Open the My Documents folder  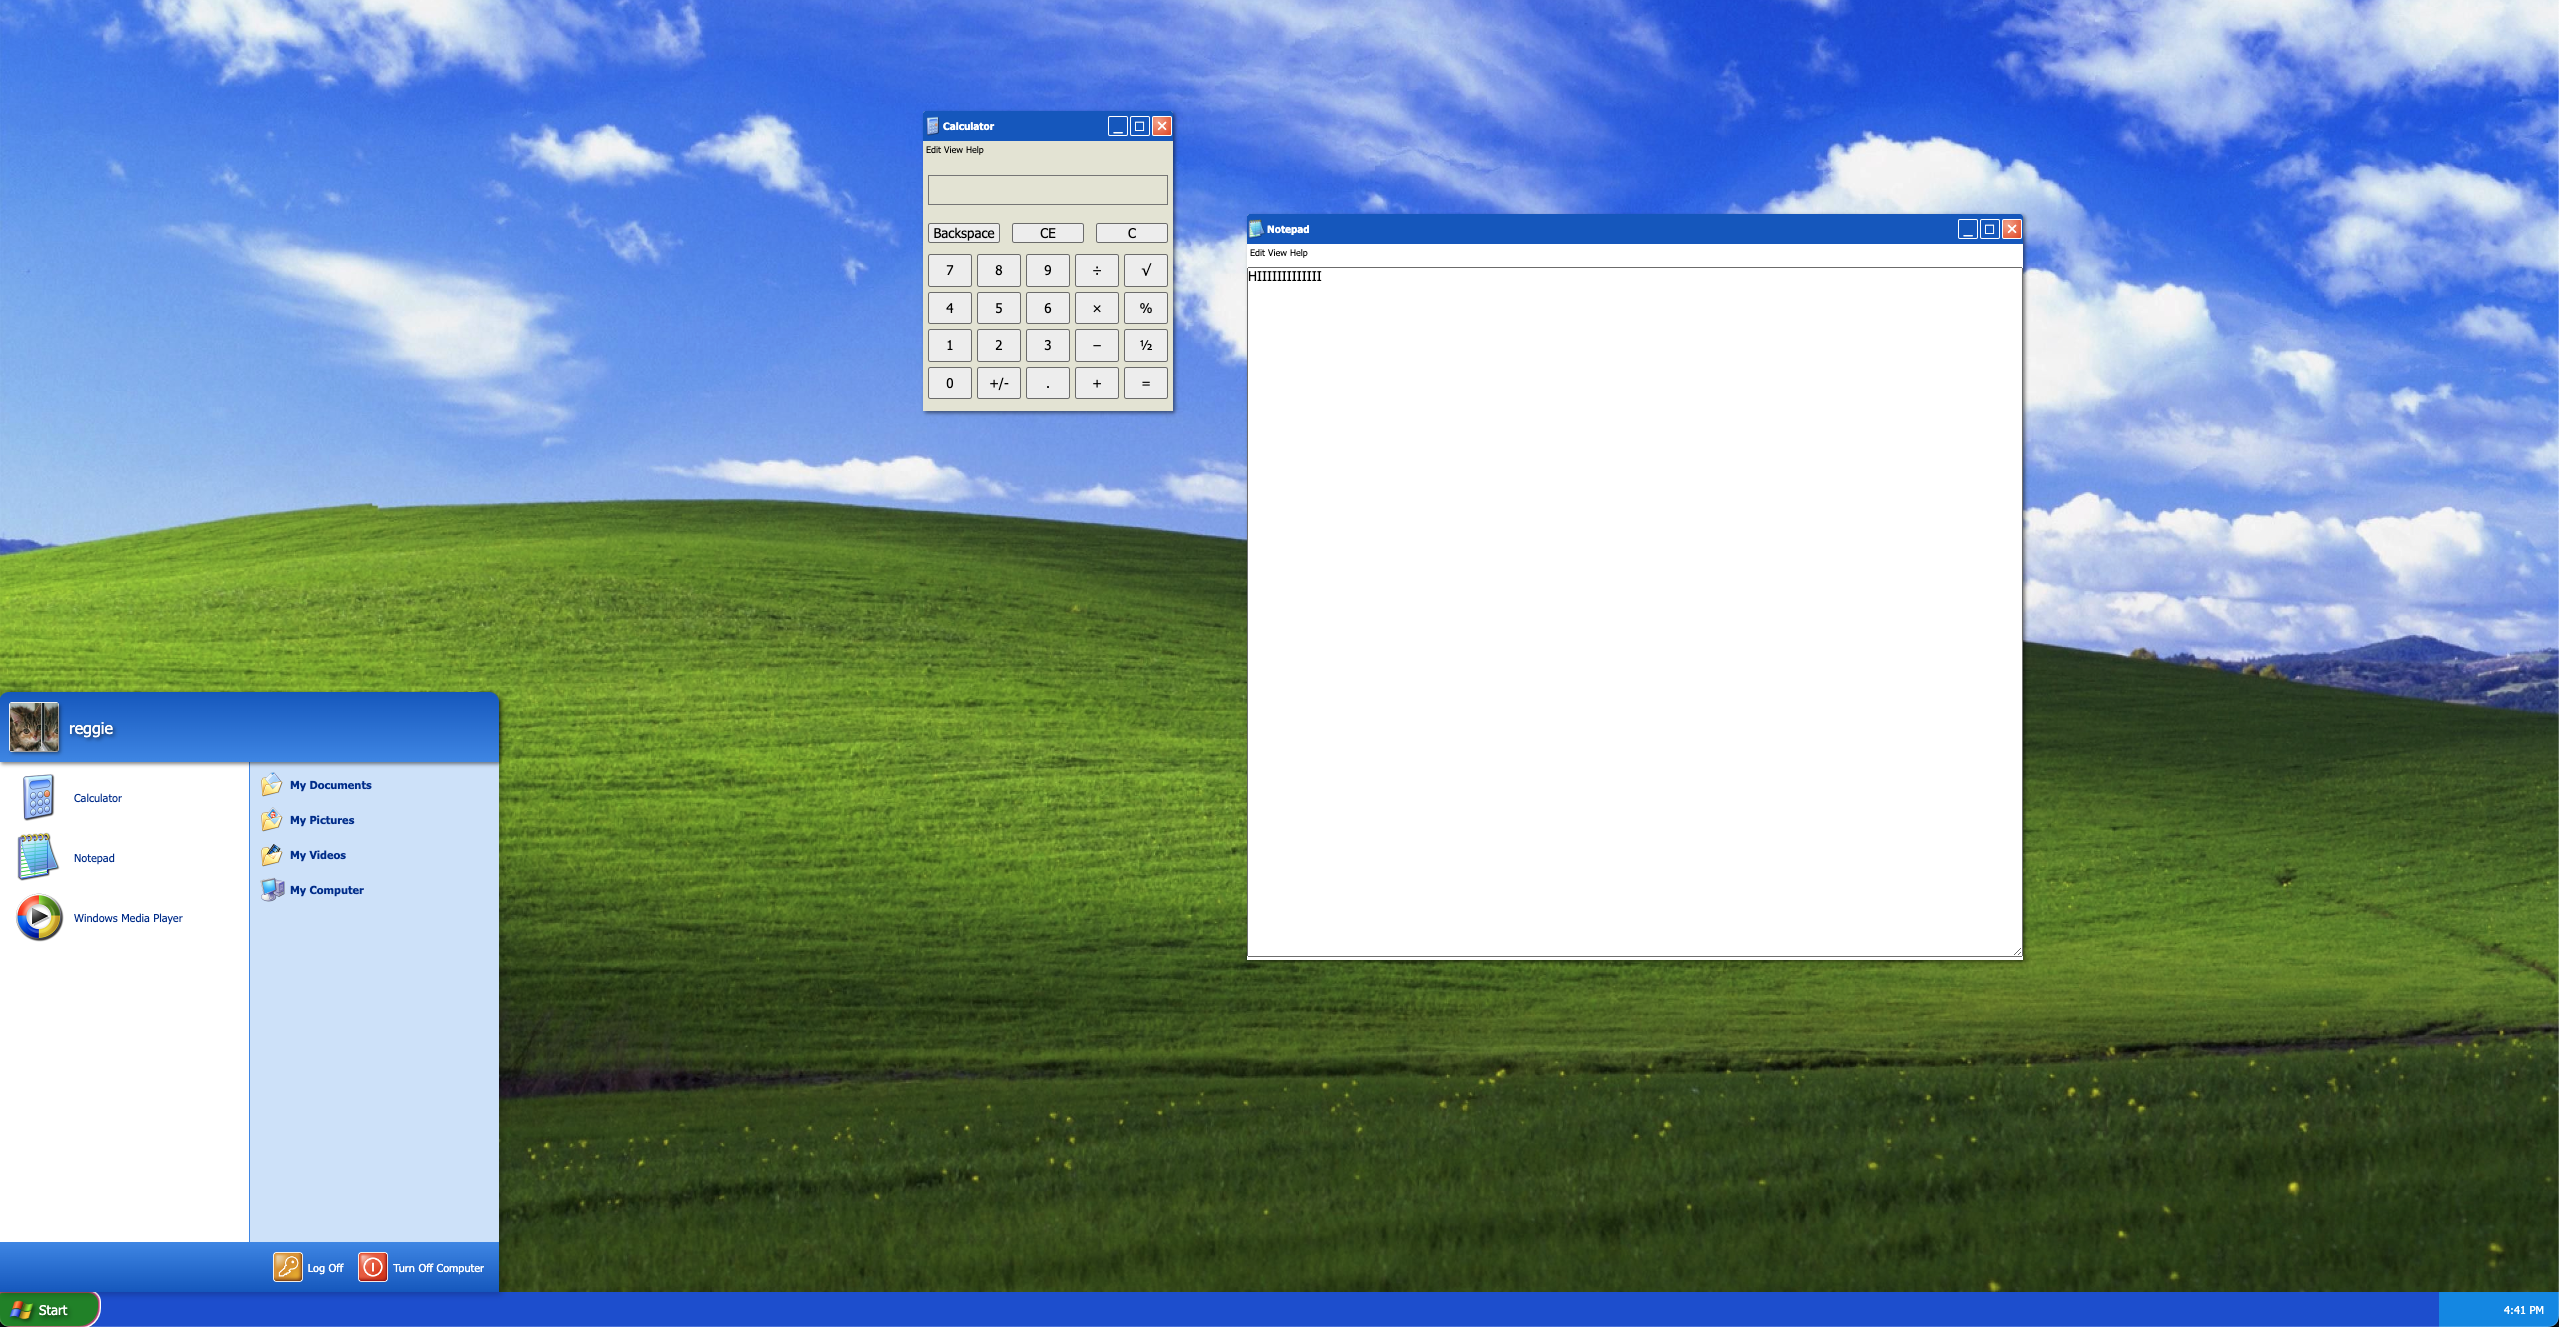pos(316,785)
